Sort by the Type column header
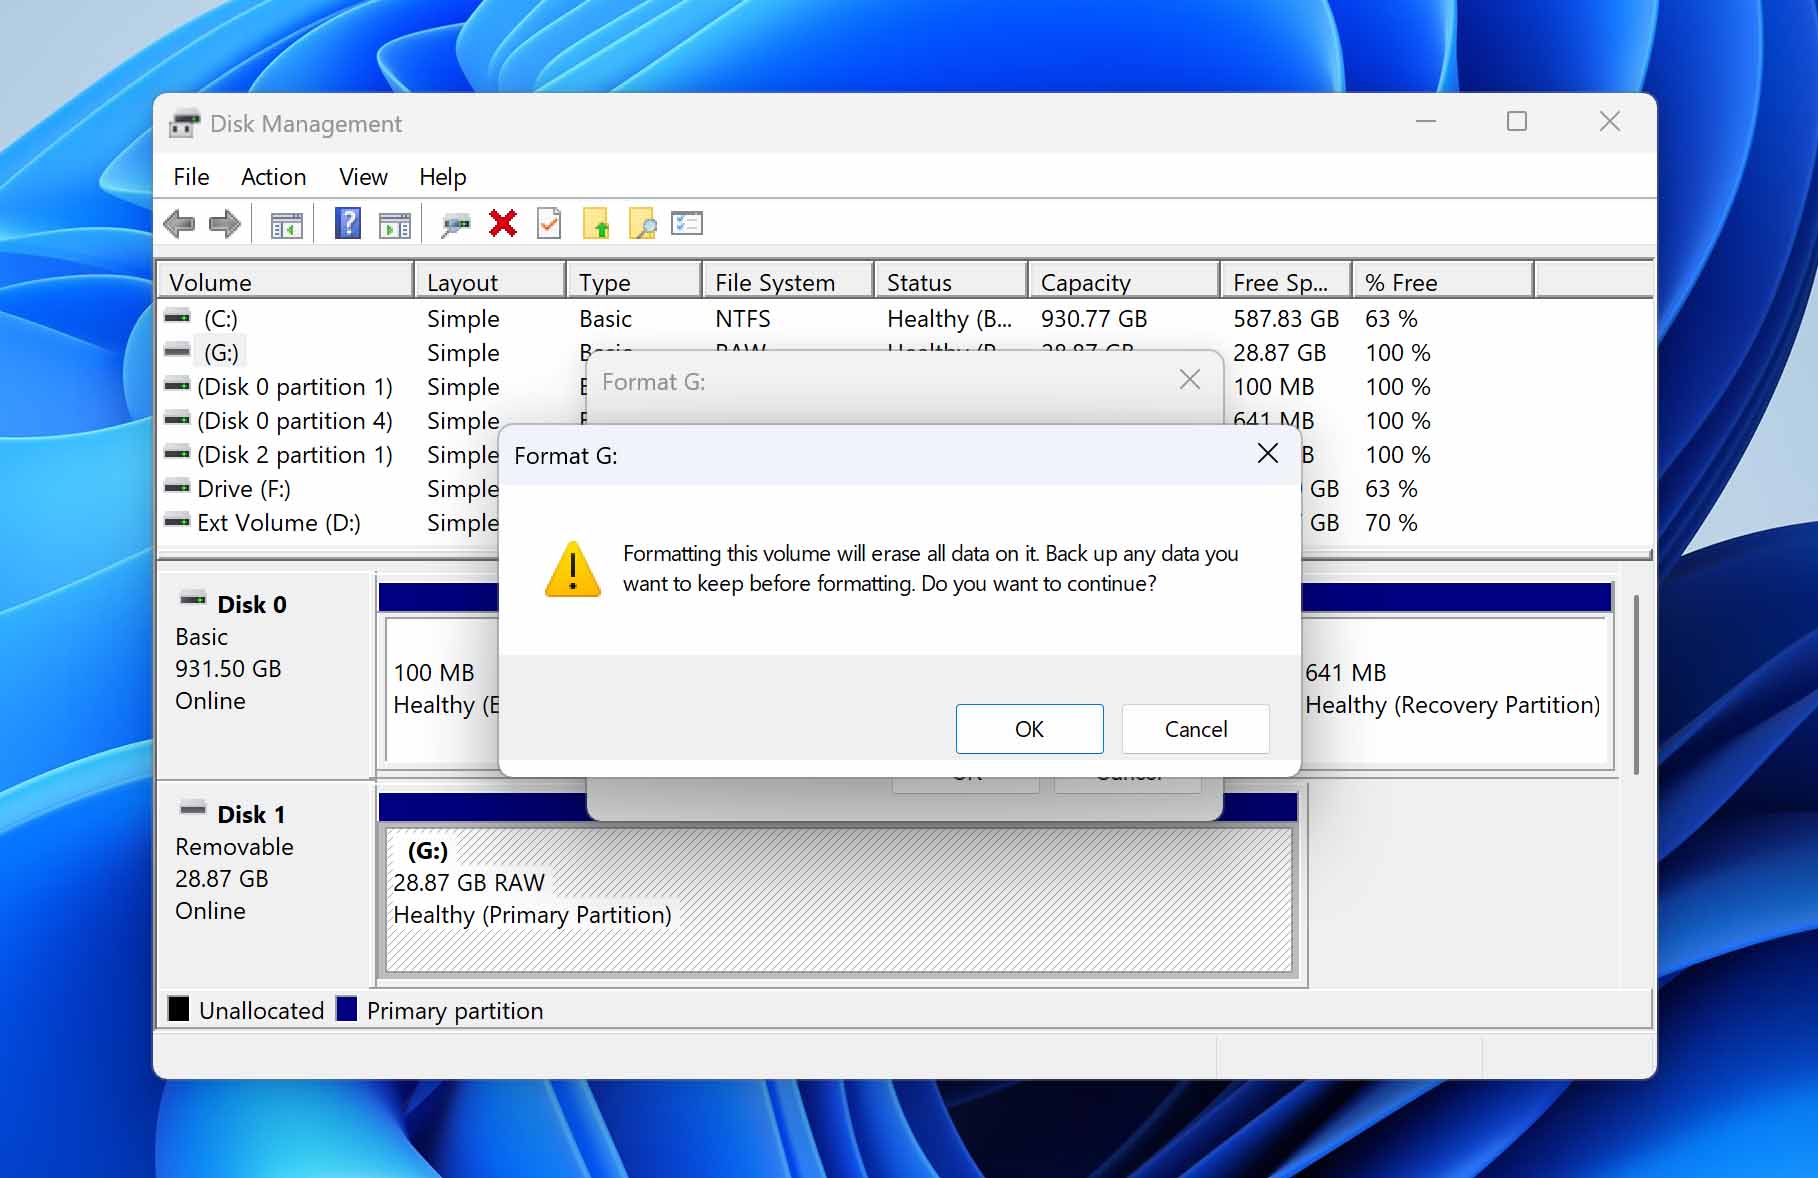Image resolution: width=1818 pixels, height=1178 pixels. (634, 282)
